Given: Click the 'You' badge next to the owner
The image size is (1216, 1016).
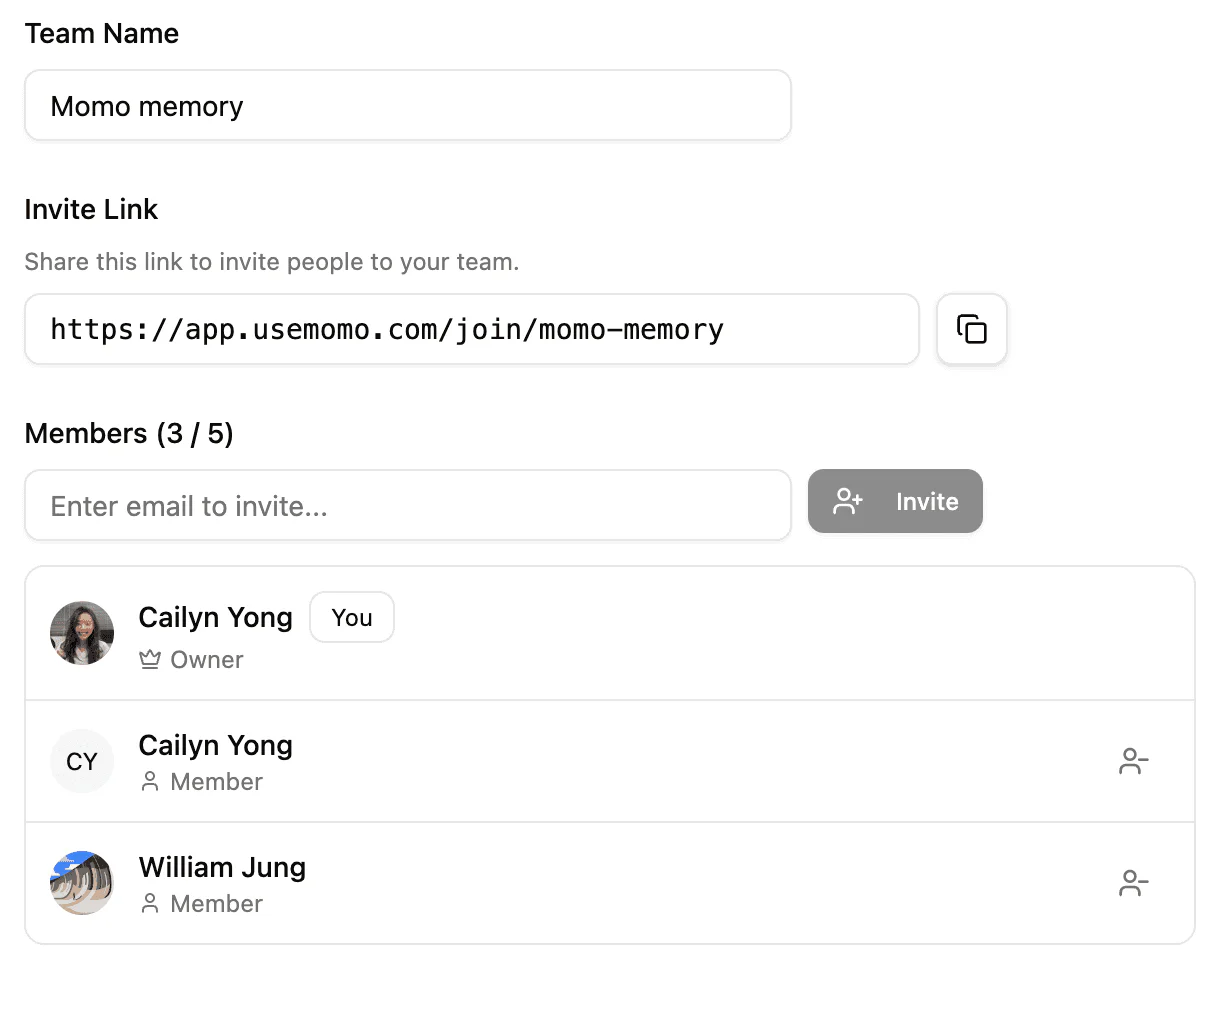Looking at the screenshot, I should pos(352,617).
